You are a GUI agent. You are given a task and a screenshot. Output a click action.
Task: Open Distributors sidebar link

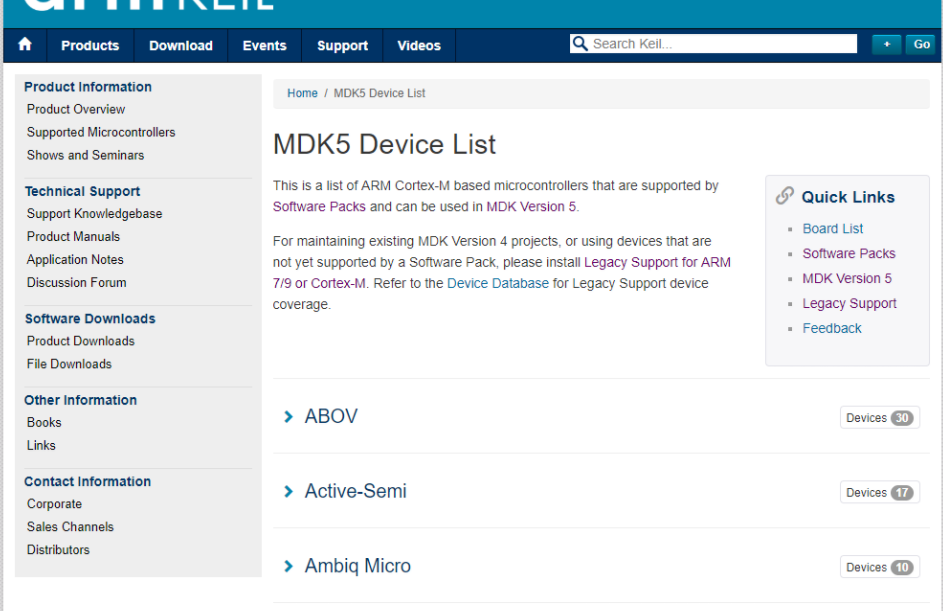58,550
